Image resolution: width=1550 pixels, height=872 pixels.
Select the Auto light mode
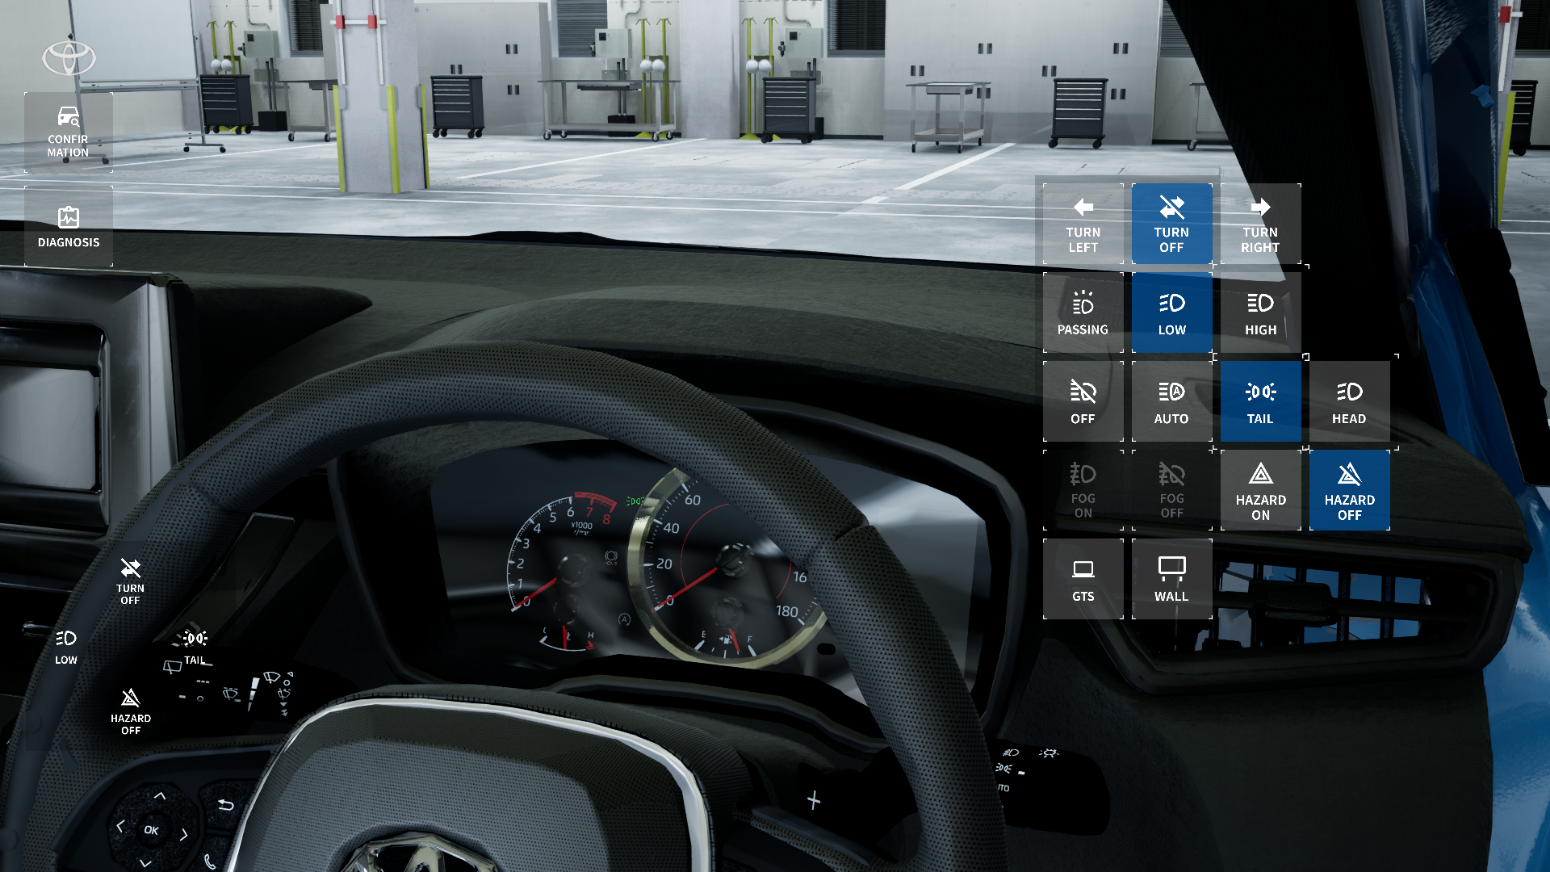coord(1171,402)
